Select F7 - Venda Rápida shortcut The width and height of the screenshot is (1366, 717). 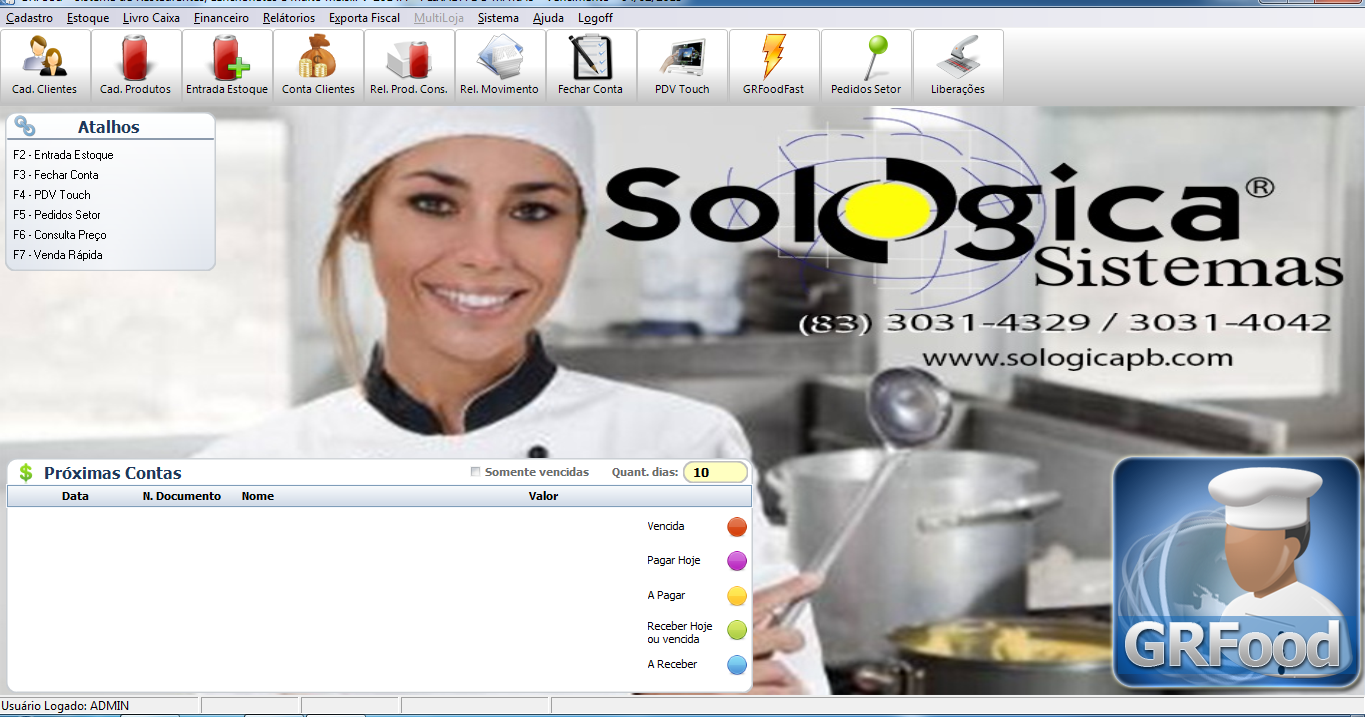(58, 255)
